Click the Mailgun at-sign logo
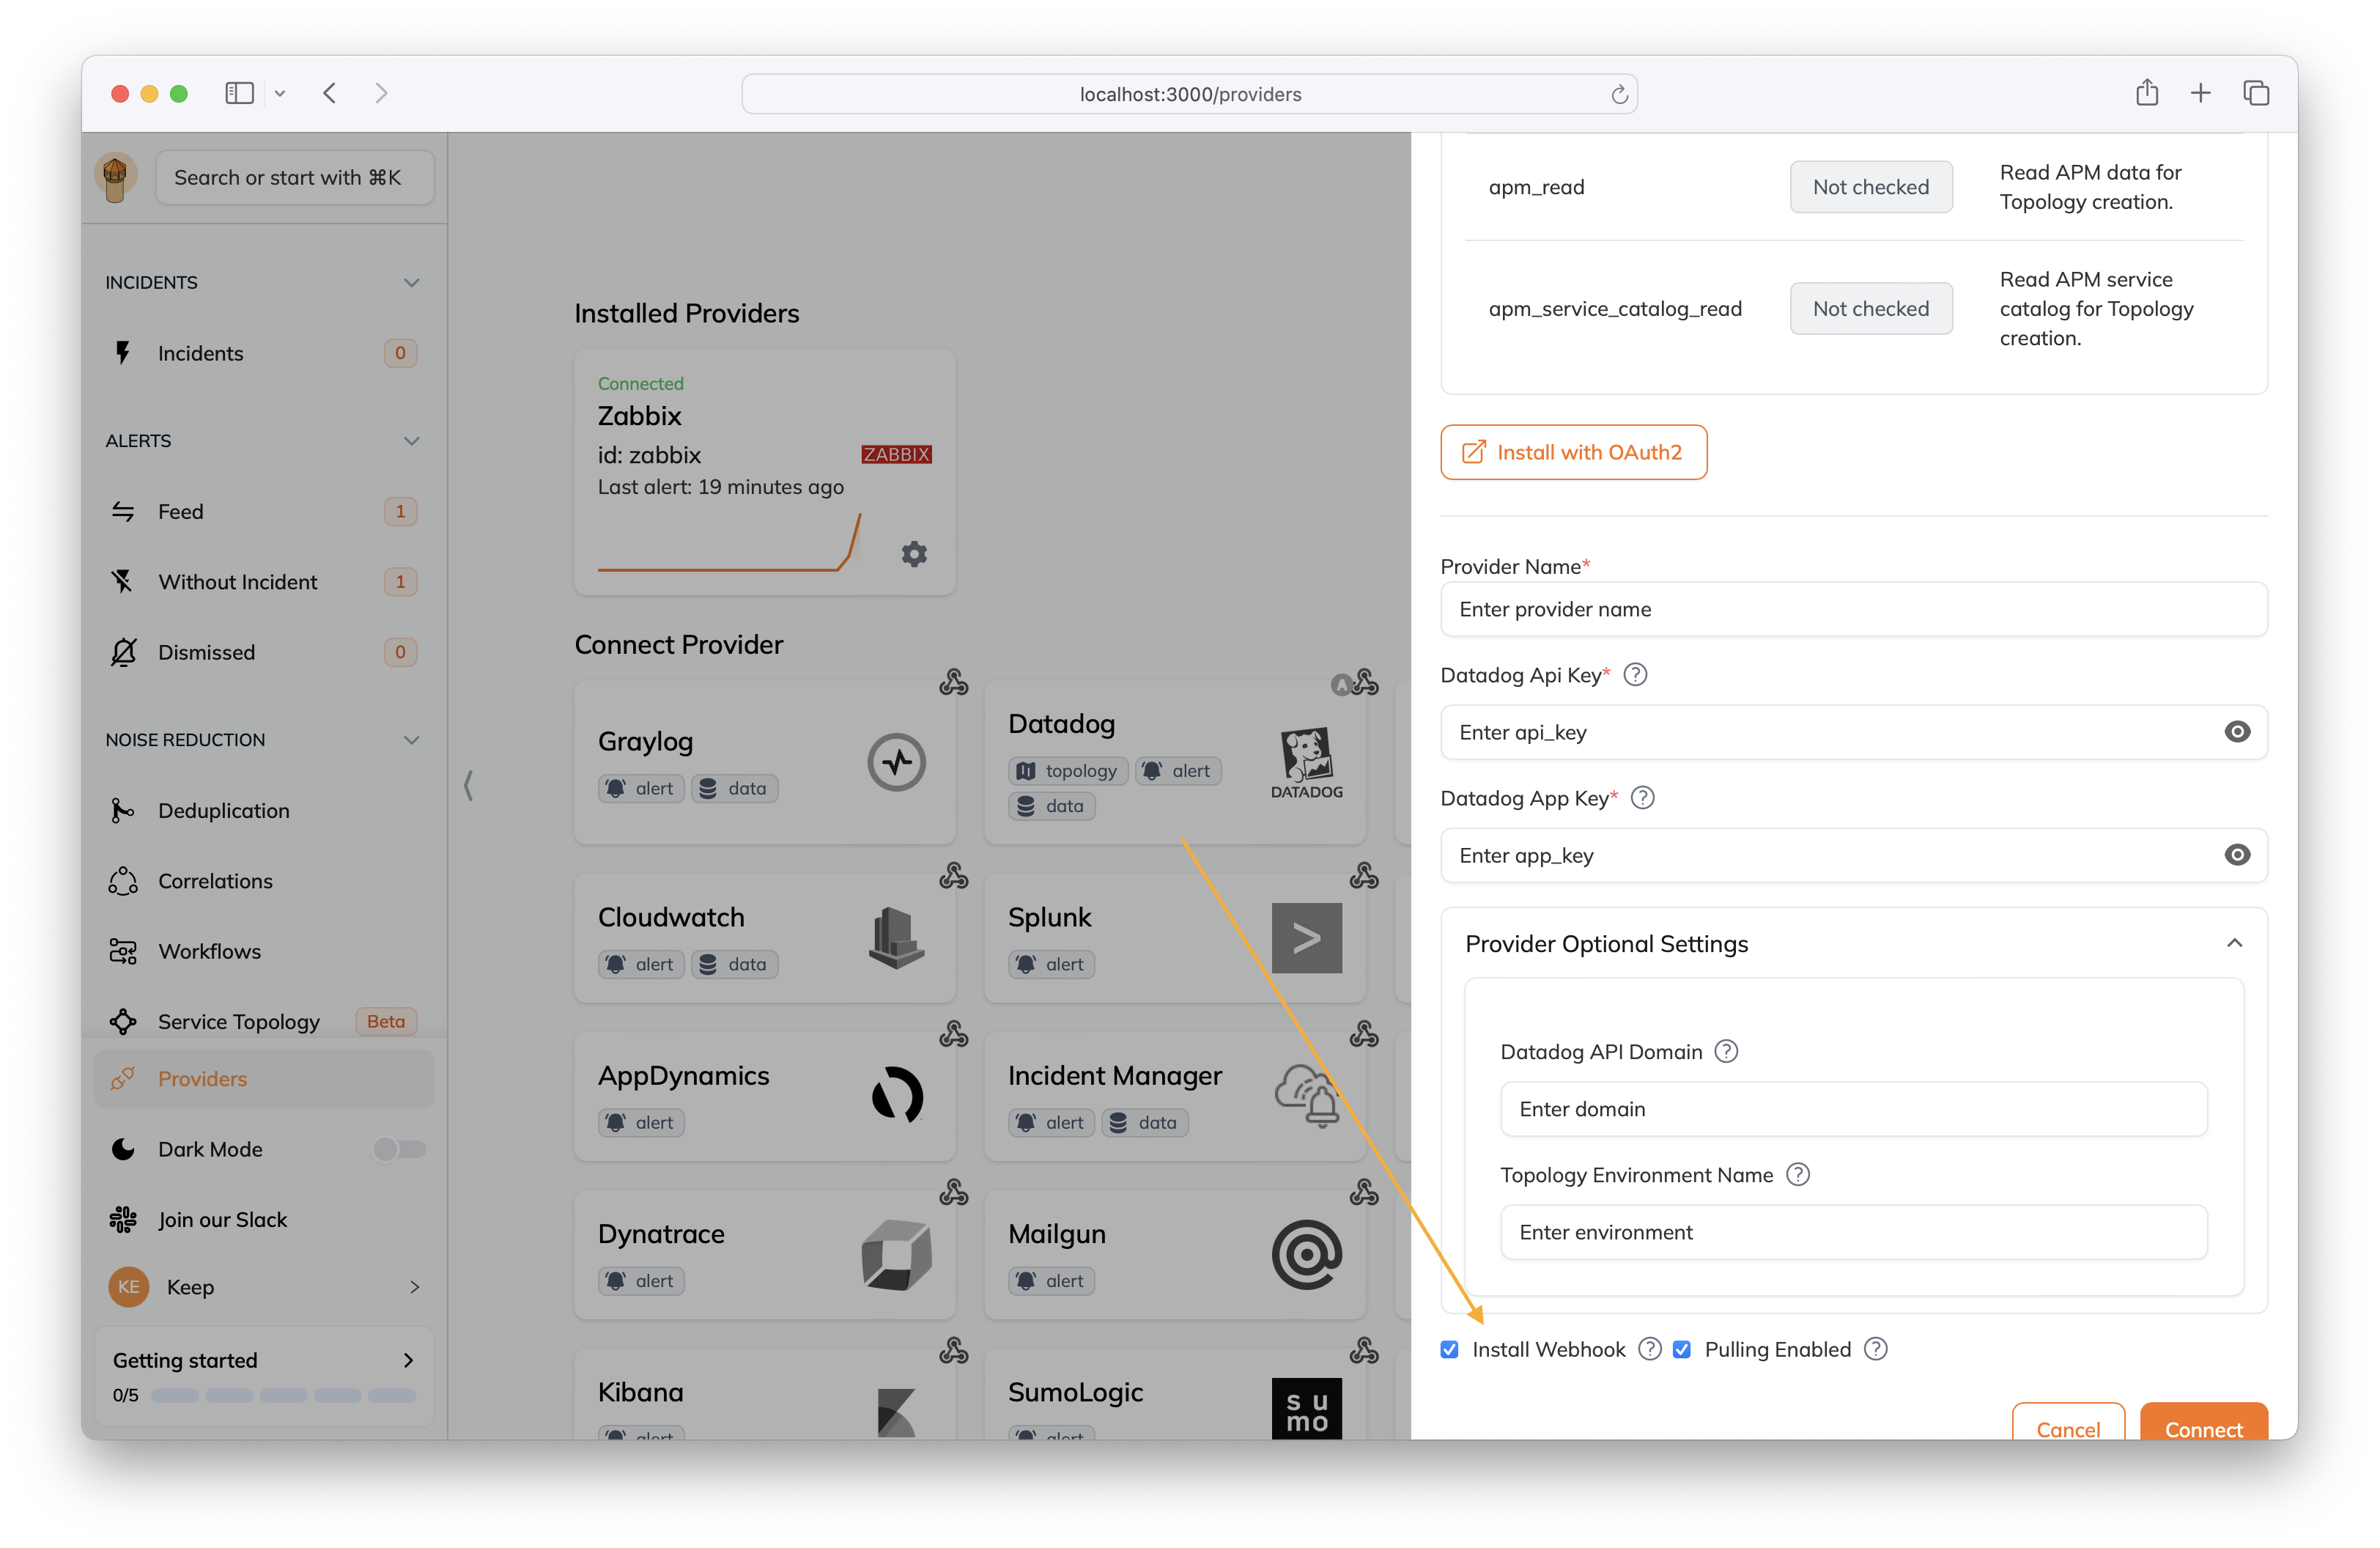This screenshot has width=2380, height=1548. coord(1306,1254)
